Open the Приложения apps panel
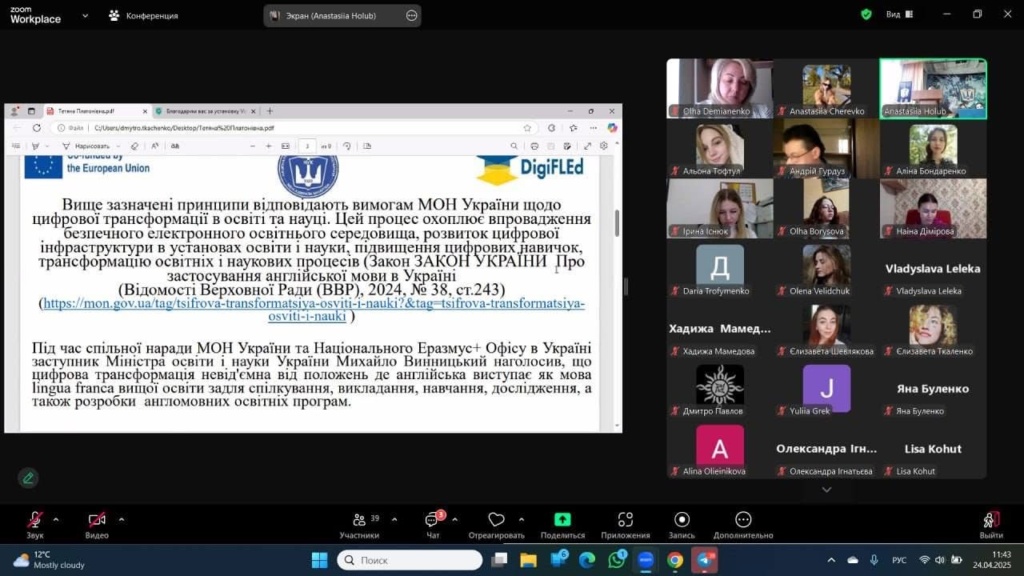Viewport: 1024px width, 576px height. 625,524
